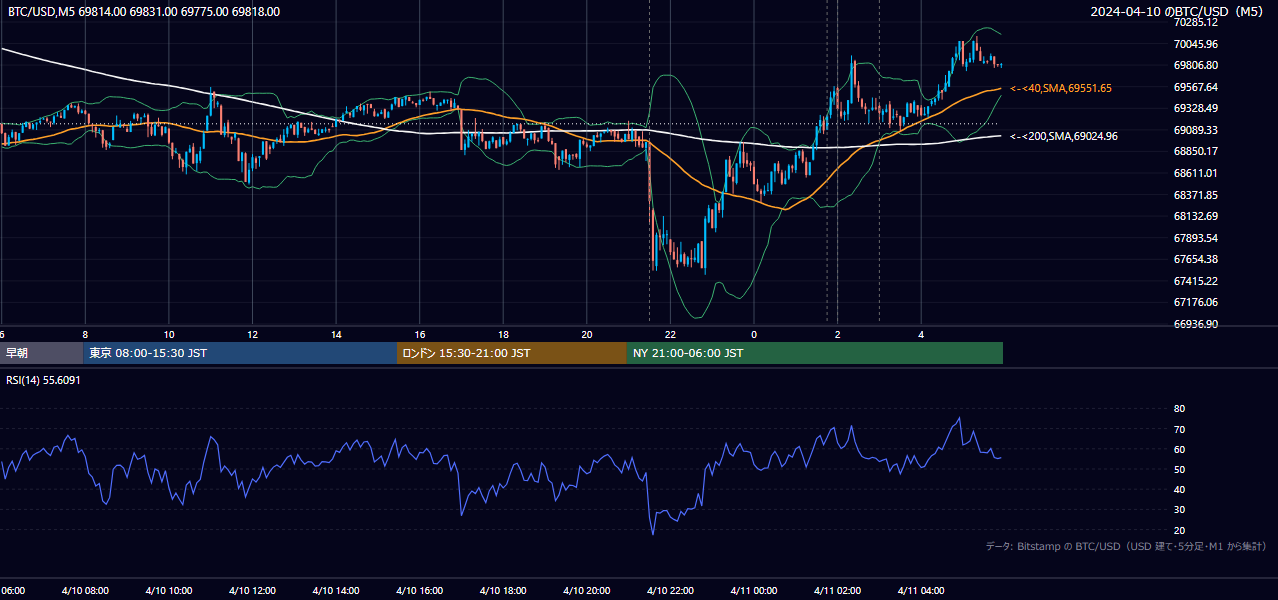The width and height of the screenshot is (1278, 600).
Task: Click price axis value 66936.90
Action: [1195, 324]
